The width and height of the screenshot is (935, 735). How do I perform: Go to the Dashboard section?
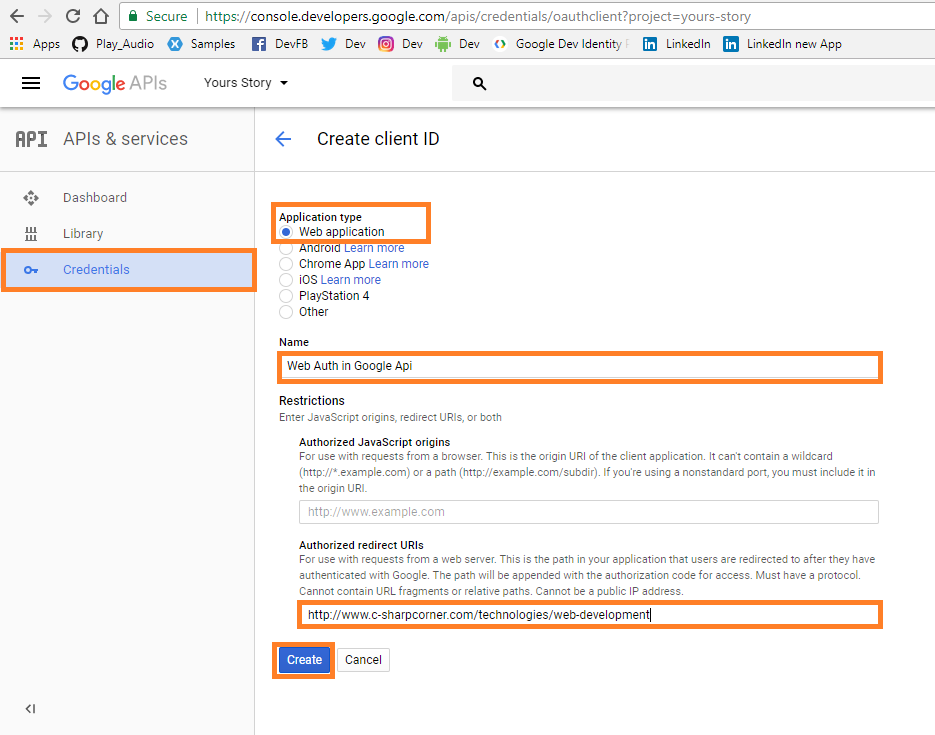click(x=95, y=197)
